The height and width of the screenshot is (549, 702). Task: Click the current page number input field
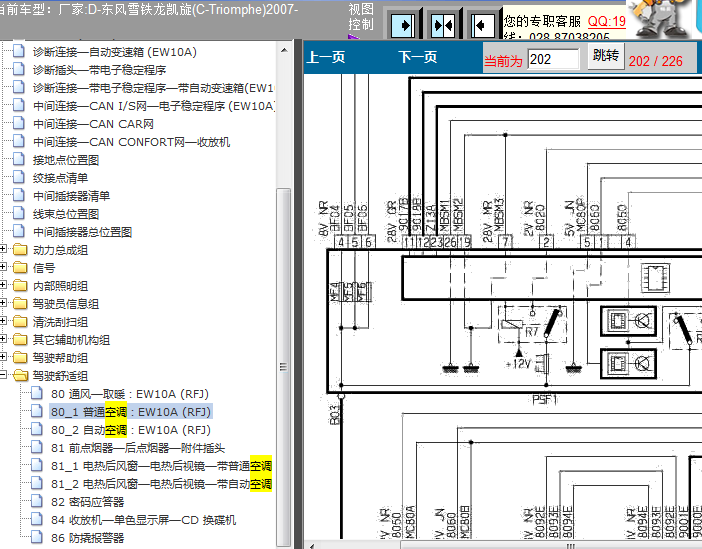click(x=553, y=59)
